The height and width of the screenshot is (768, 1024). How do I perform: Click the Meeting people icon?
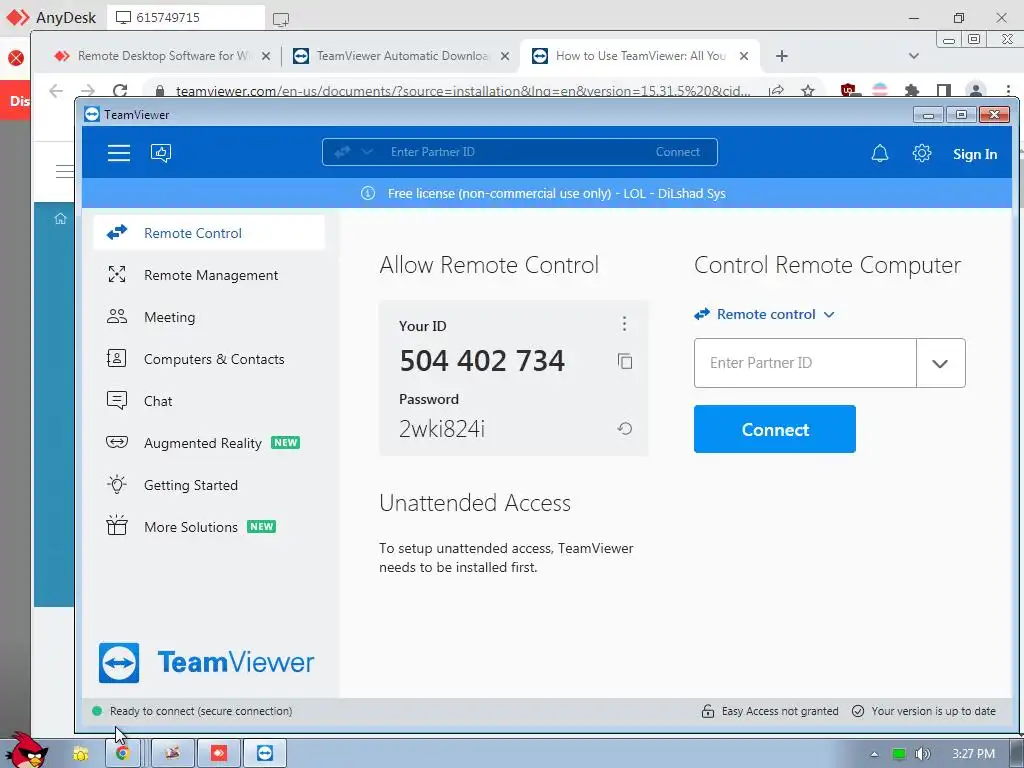(117, 317)
